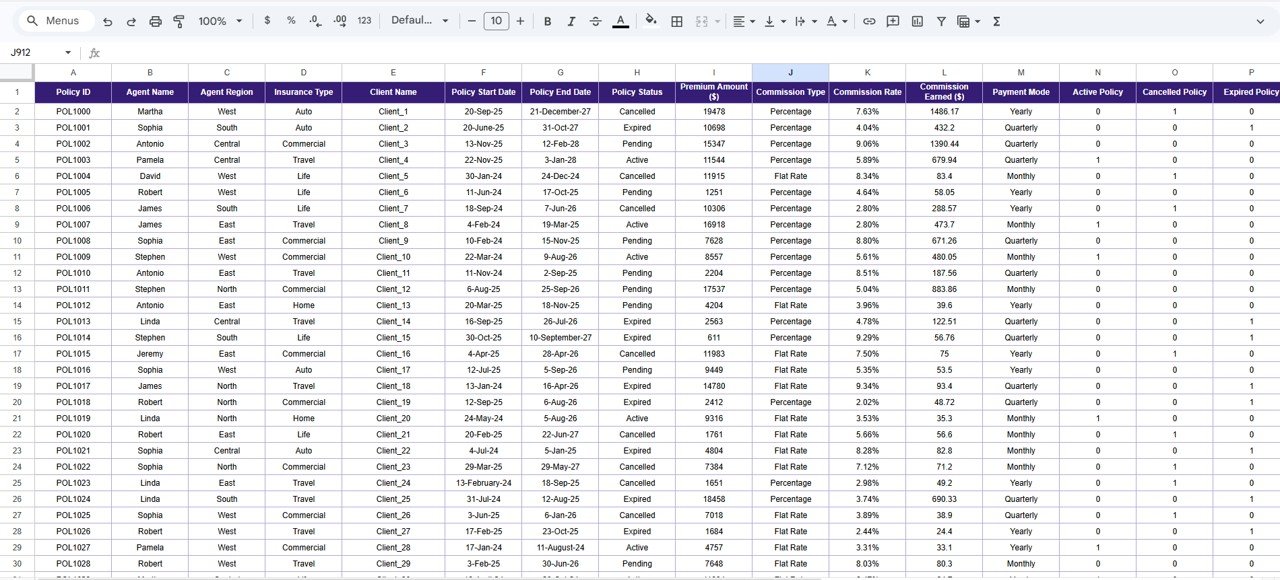Open the text color dropdown

click(x=621, y=20)
